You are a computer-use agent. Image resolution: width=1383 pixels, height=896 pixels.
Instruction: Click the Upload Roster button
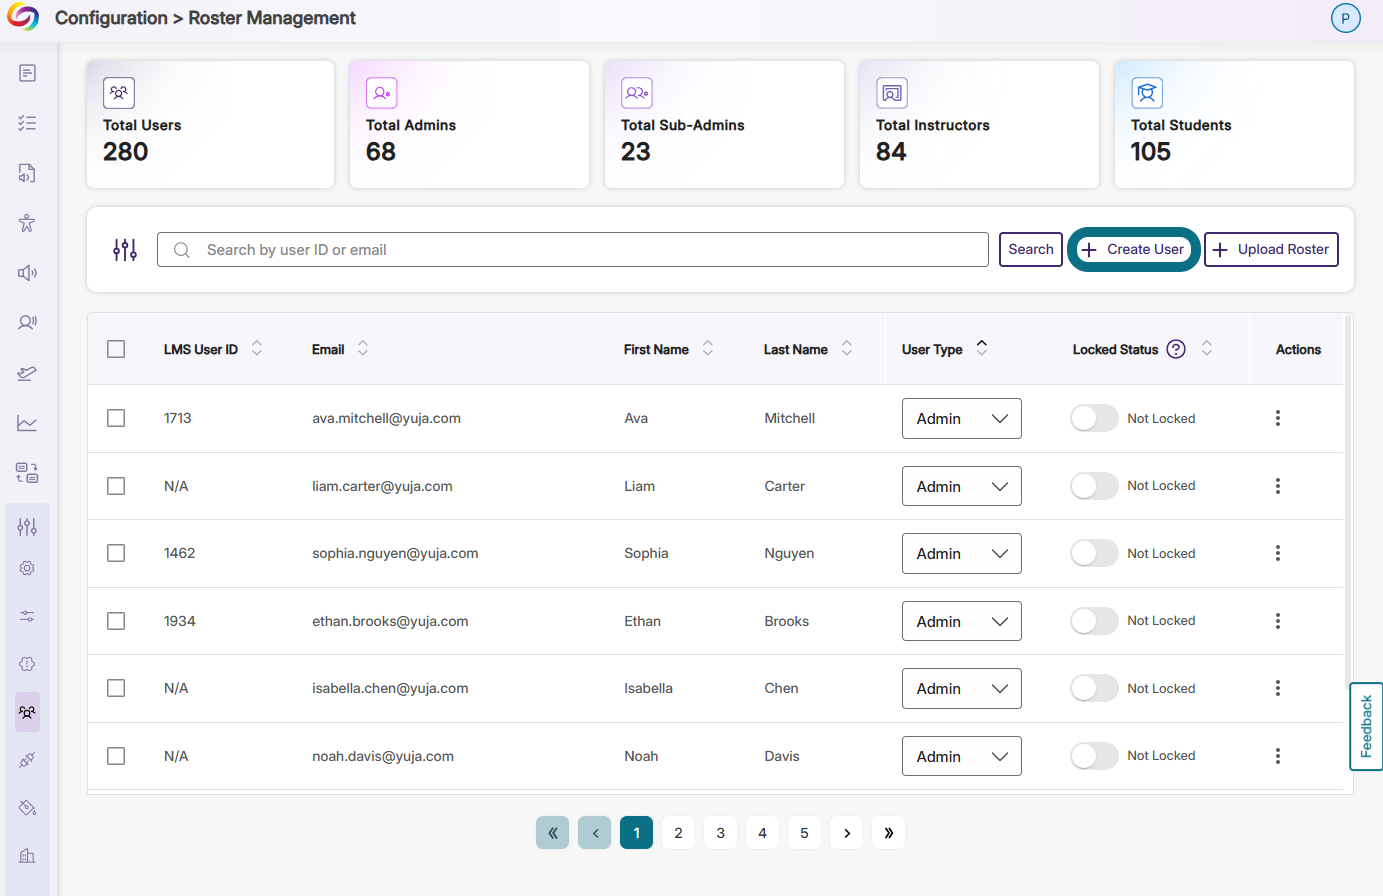[x=1271, y=250]
